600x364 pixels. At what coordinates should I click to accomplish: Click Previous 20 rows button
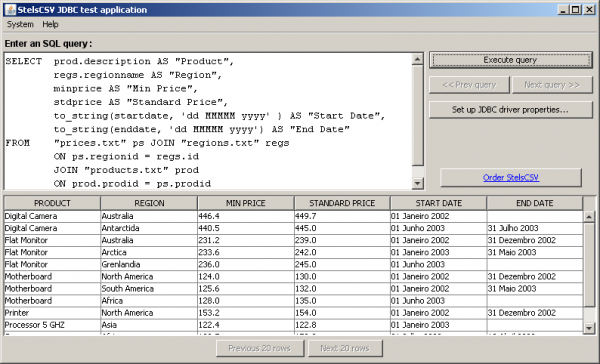pos(260,348)
